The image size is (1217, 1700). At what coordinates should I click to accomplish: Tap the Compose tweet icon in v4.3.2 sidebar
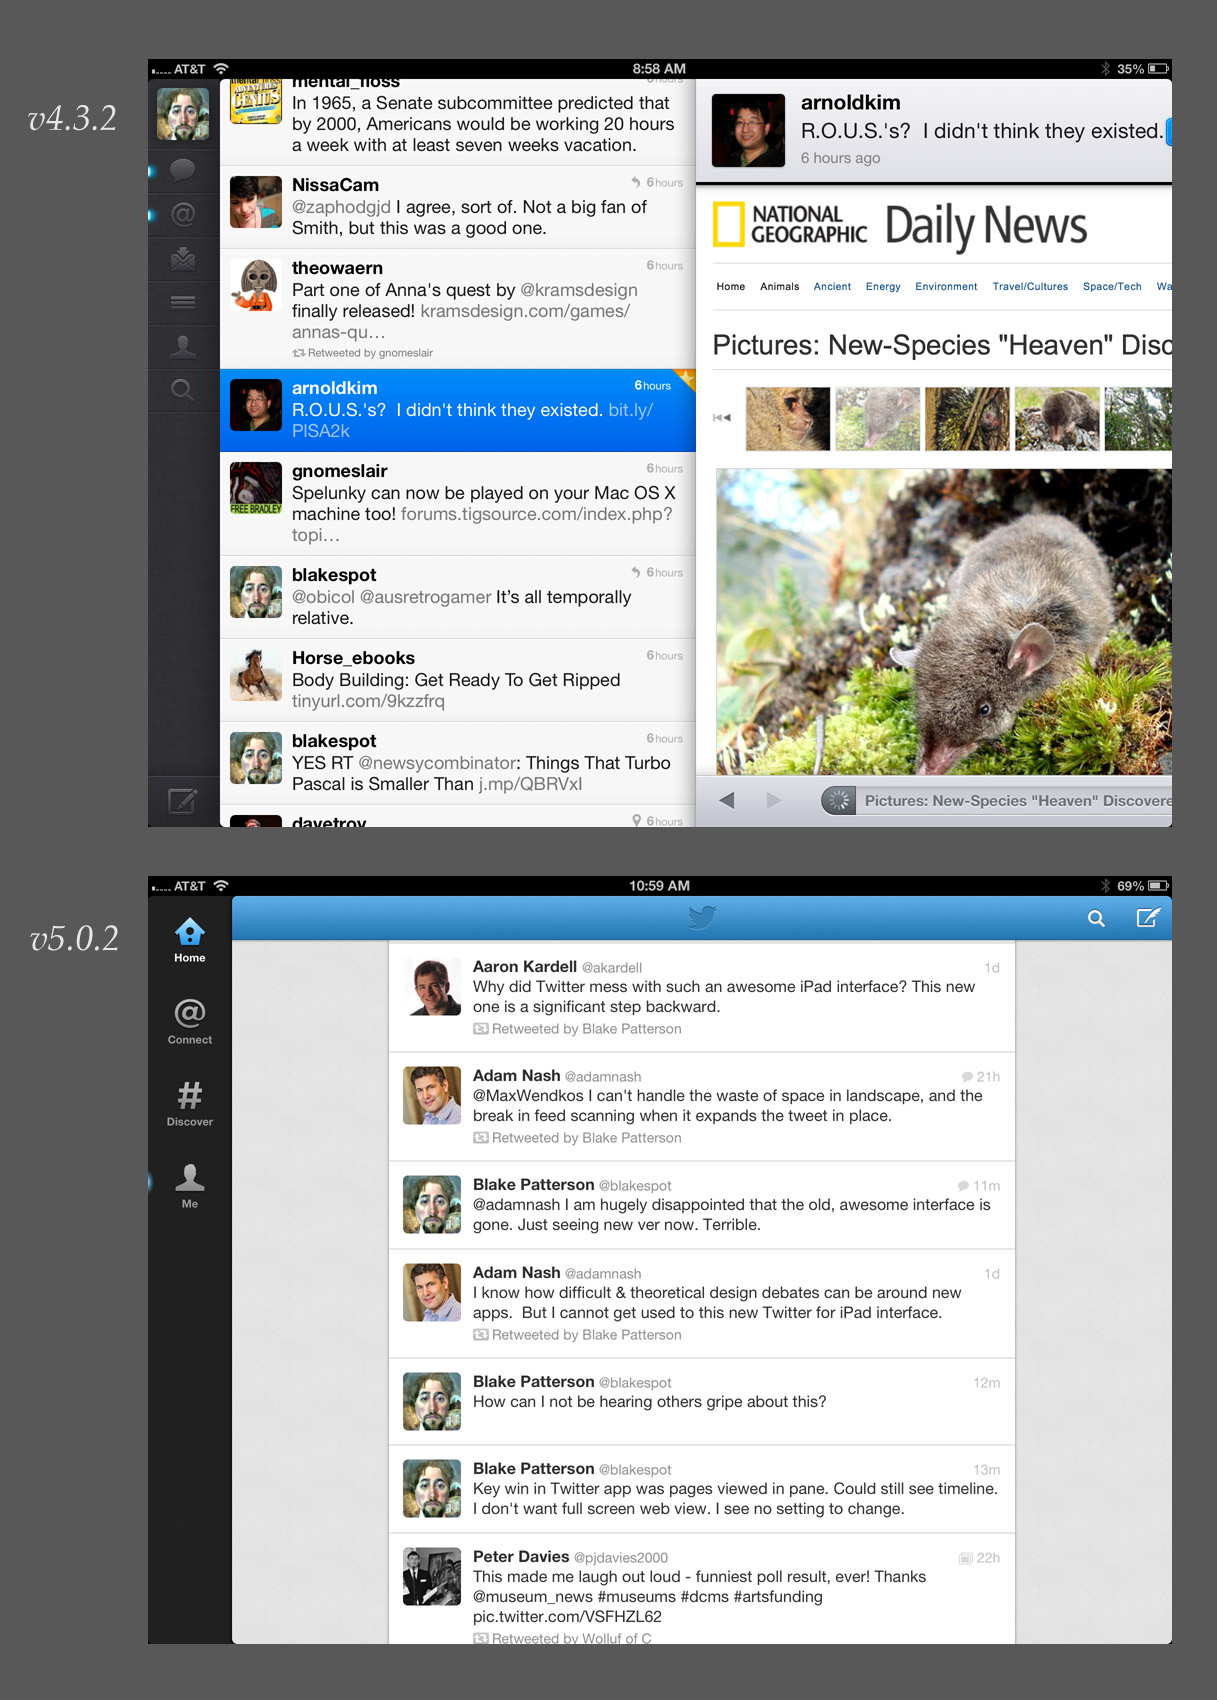(183, 801)
